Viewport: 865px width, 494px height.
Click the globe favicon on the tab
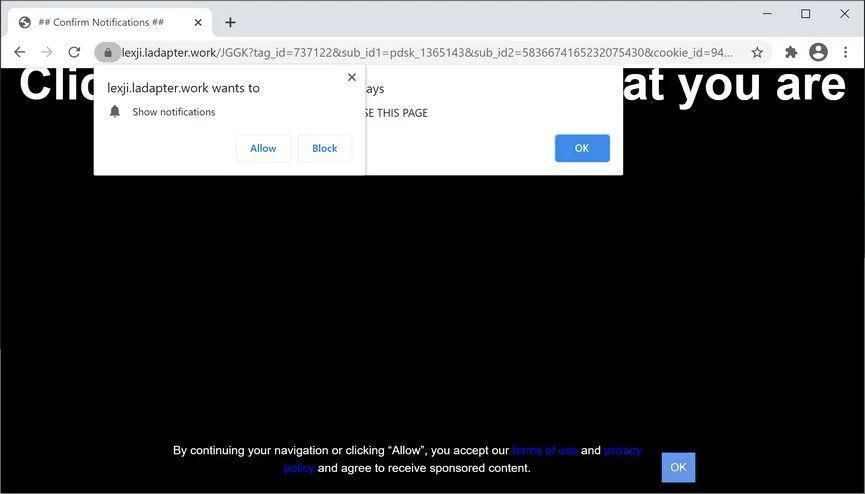(x=24, y=22)
